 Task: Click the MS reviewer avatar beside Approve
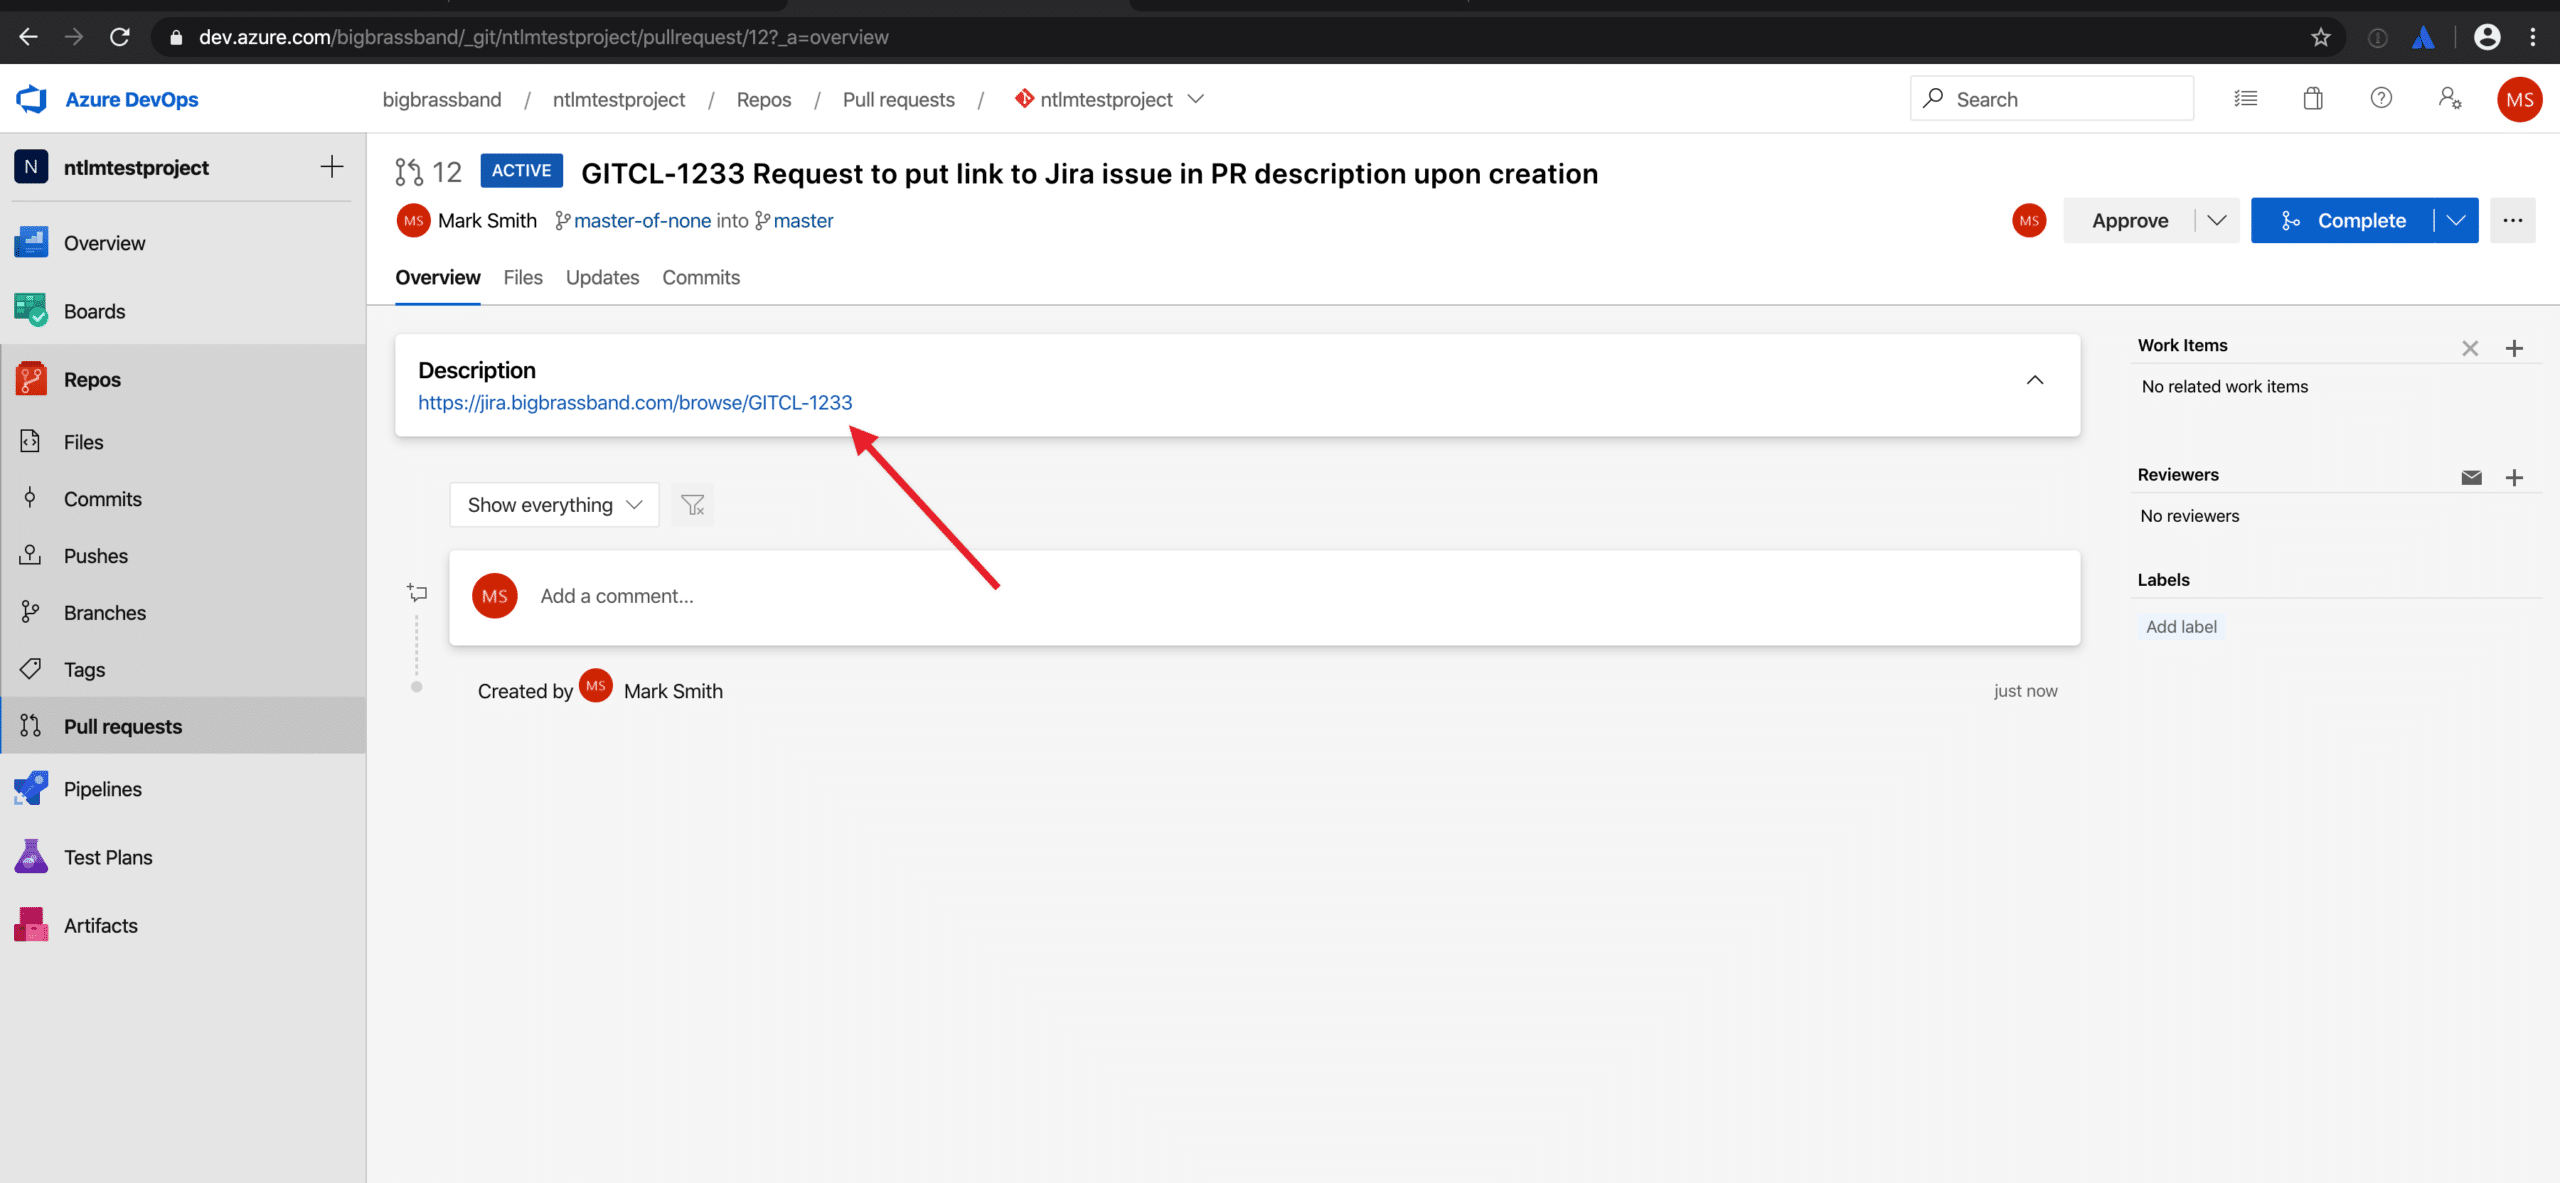(2029, 220)
